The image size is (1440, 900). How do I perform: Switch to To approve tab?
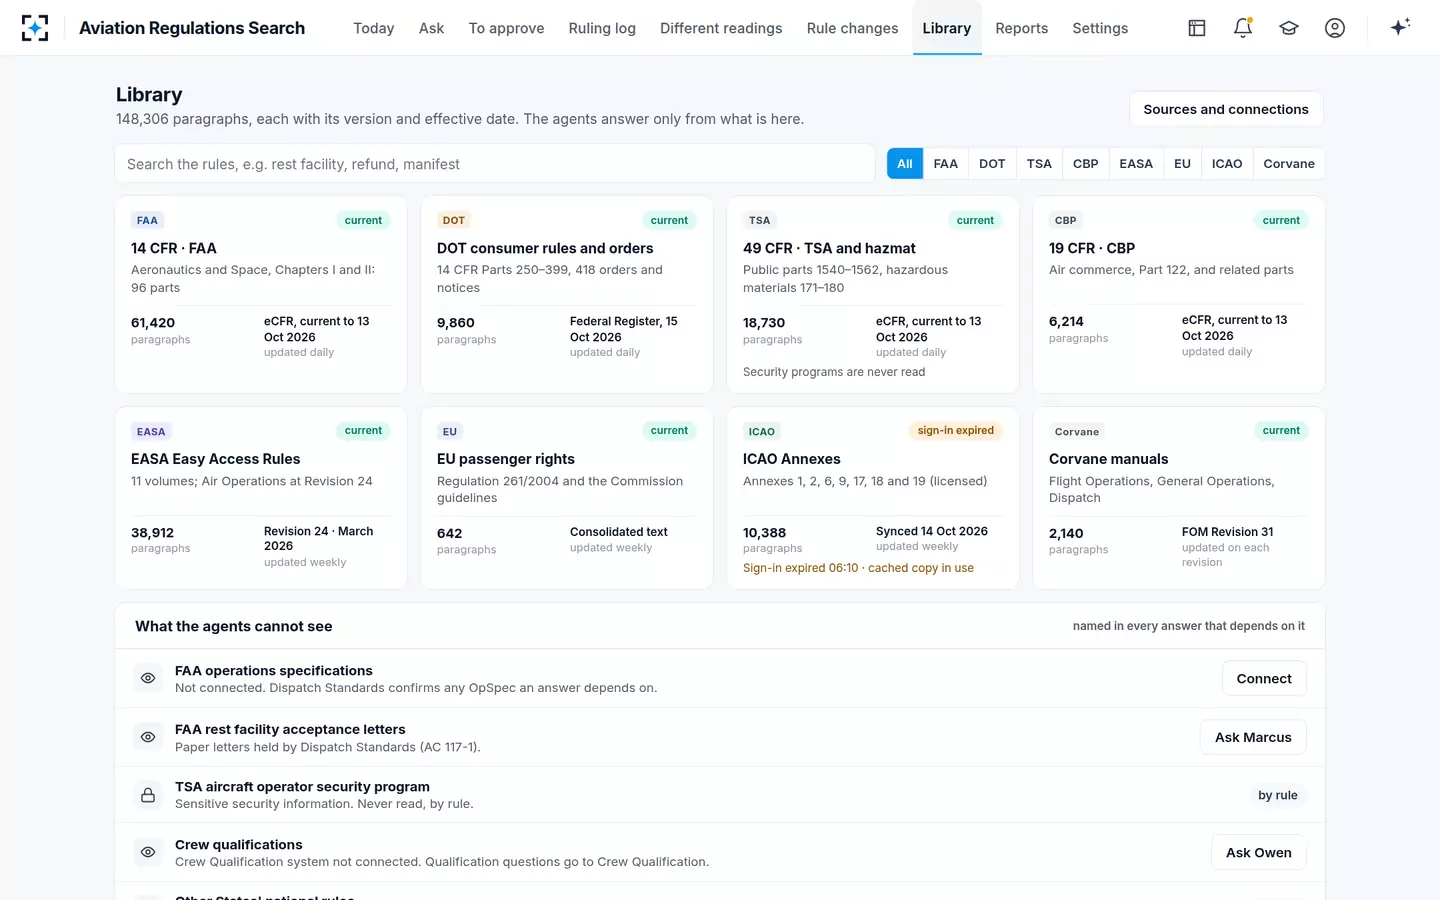coord(506,28)
